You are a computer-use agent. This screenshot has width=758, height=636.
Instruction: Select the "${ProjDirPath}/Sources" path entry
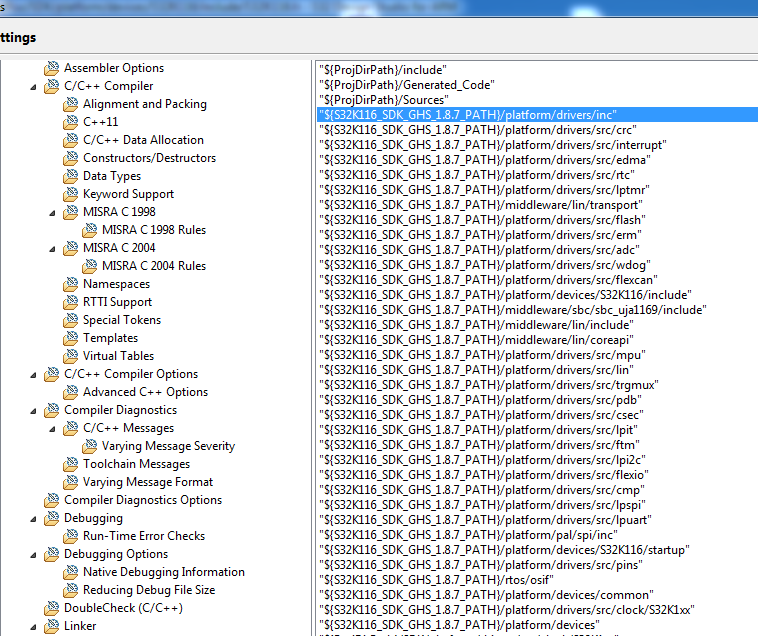click(384, 100)
